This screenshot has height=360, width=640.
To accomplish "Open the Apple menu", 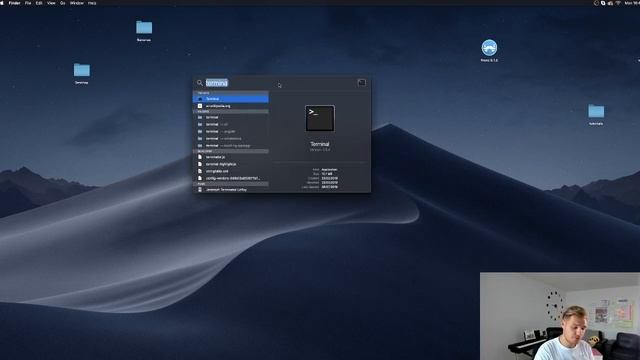I will coord(2,3).
